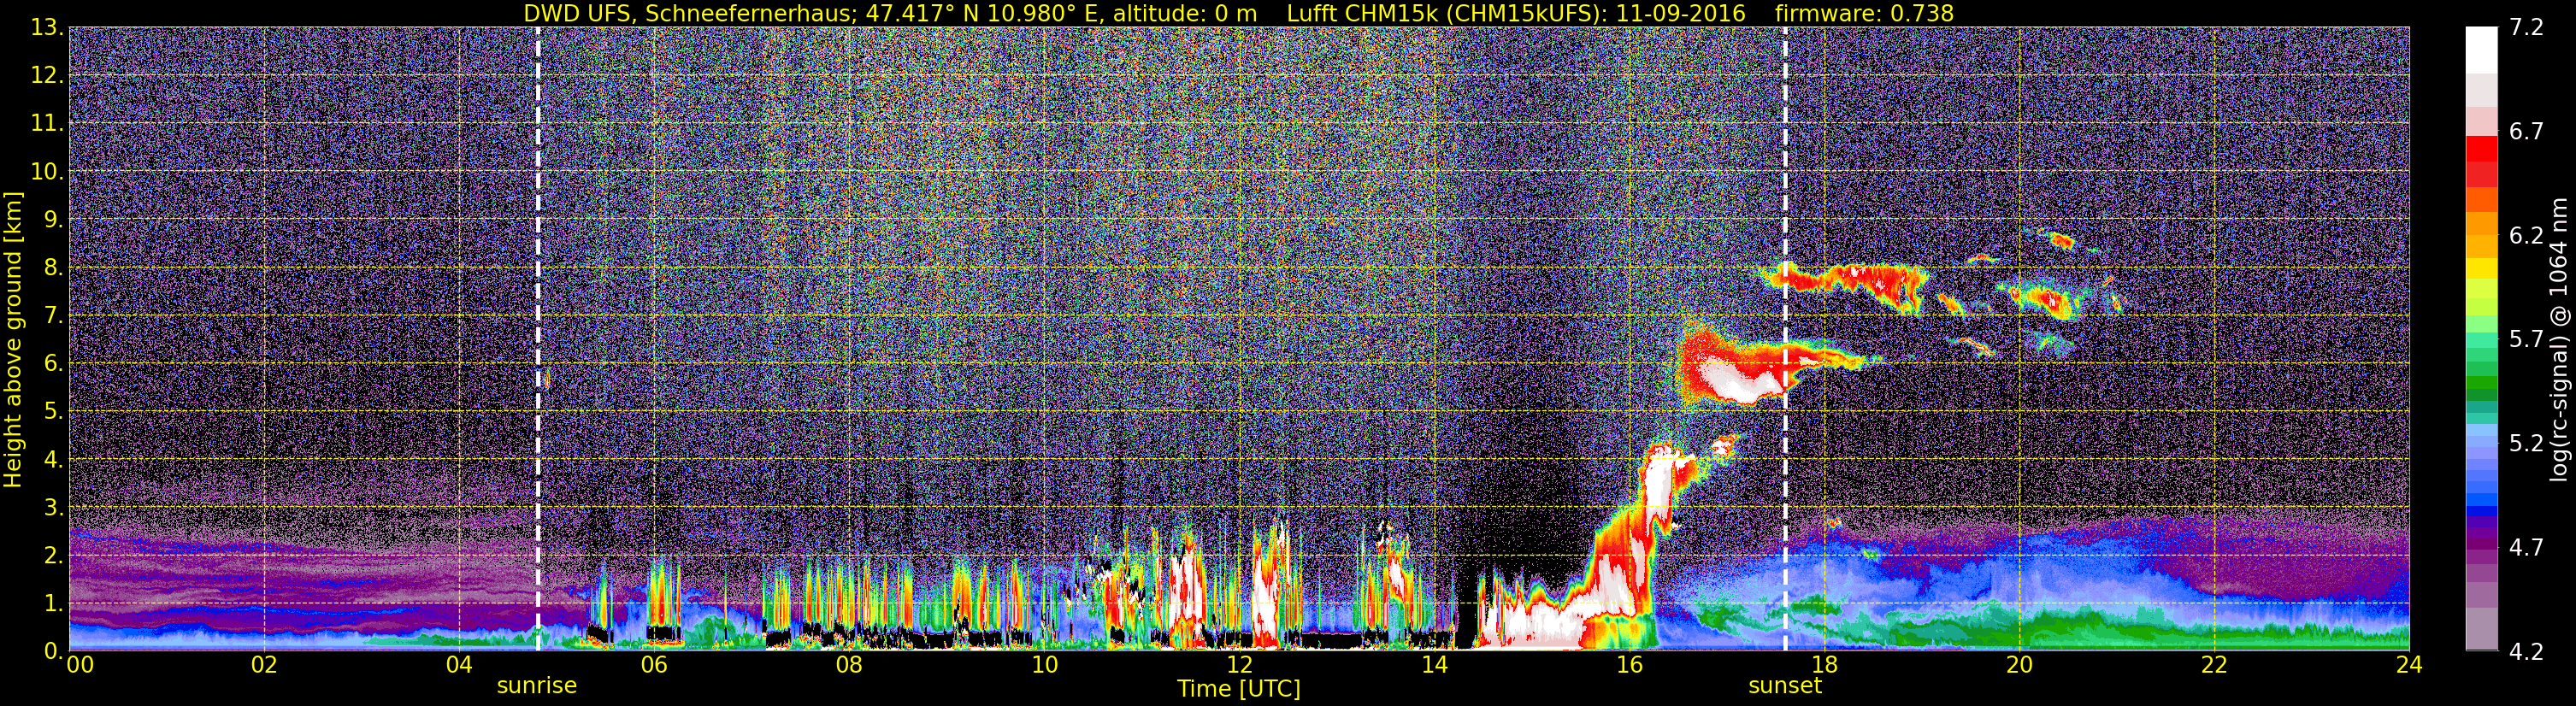Click the white top of the colorbar

(x=2480, y=50)
